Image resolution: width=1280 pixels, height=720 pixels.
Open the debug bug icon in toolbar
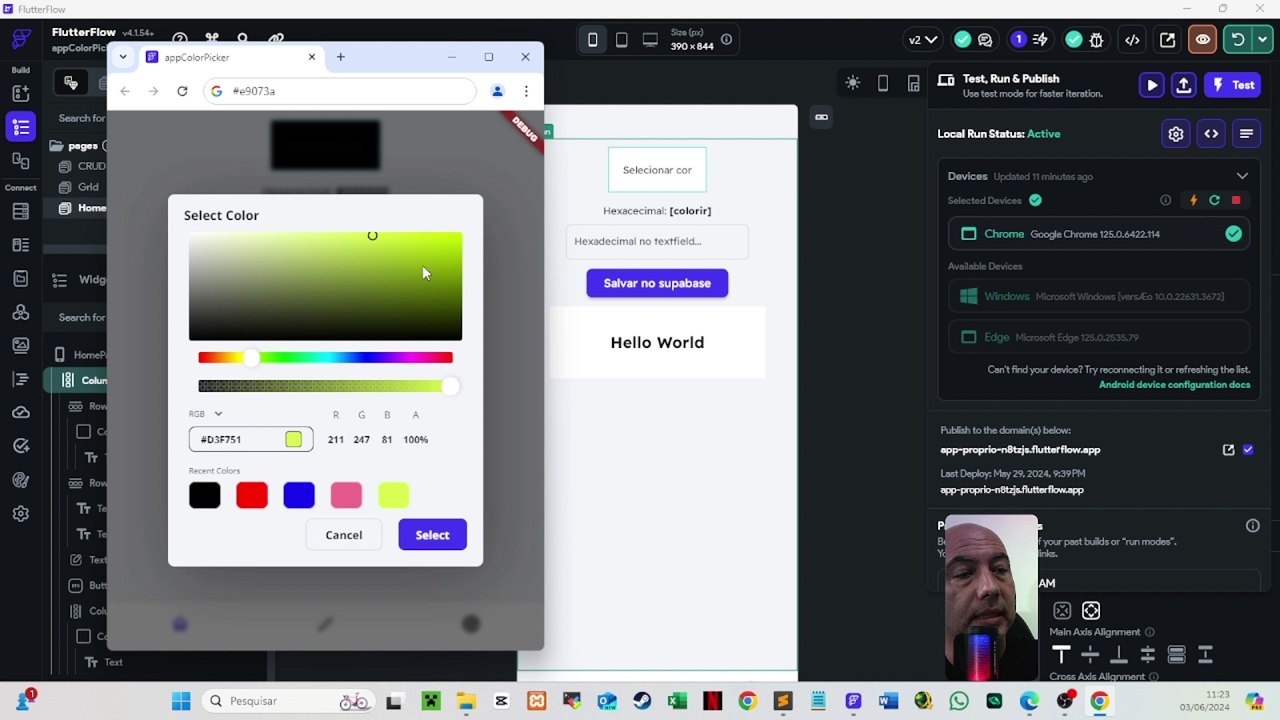pos(1096,40)
